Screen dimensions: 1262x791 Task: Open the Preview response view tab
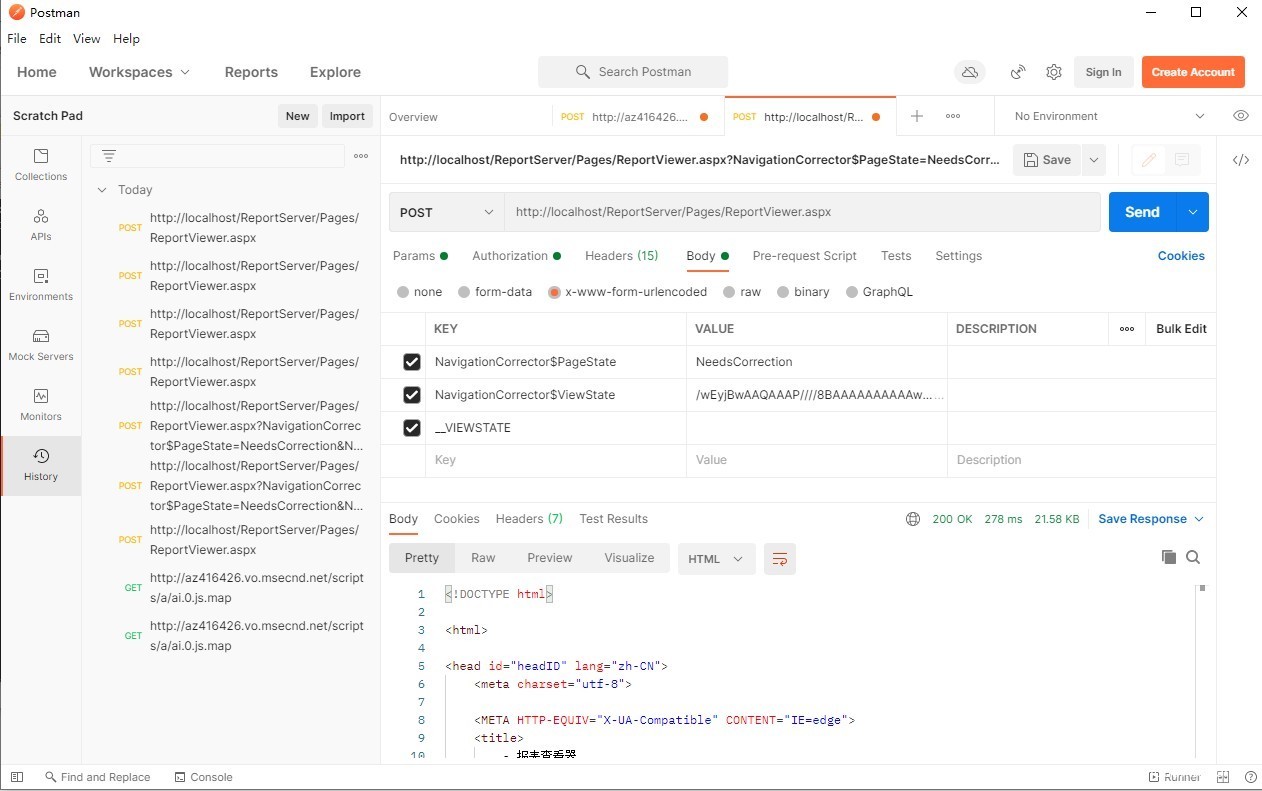[549, 558]
